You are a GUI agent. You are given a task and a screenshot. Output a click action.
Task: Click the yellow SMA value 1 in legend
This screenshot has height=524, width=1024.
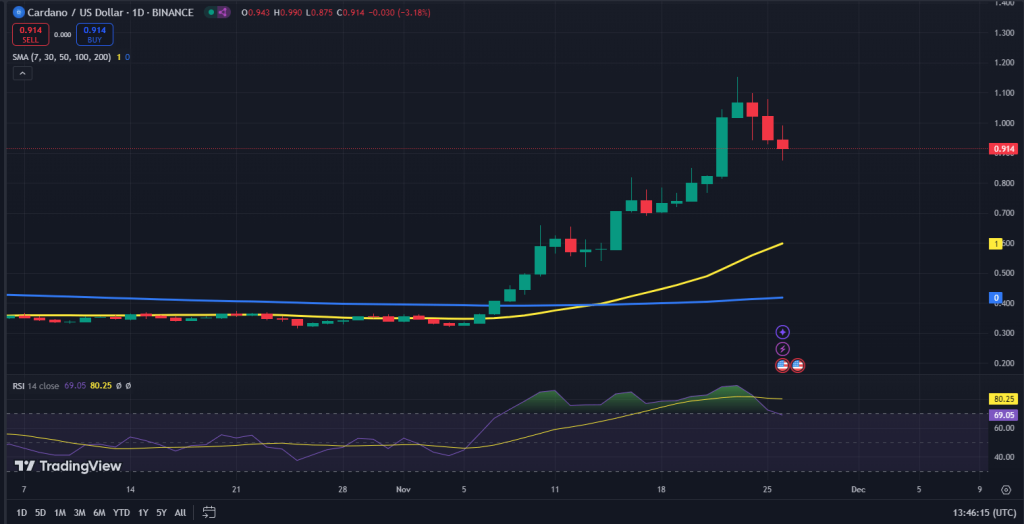pyautogui.click(x=119, y=57)
